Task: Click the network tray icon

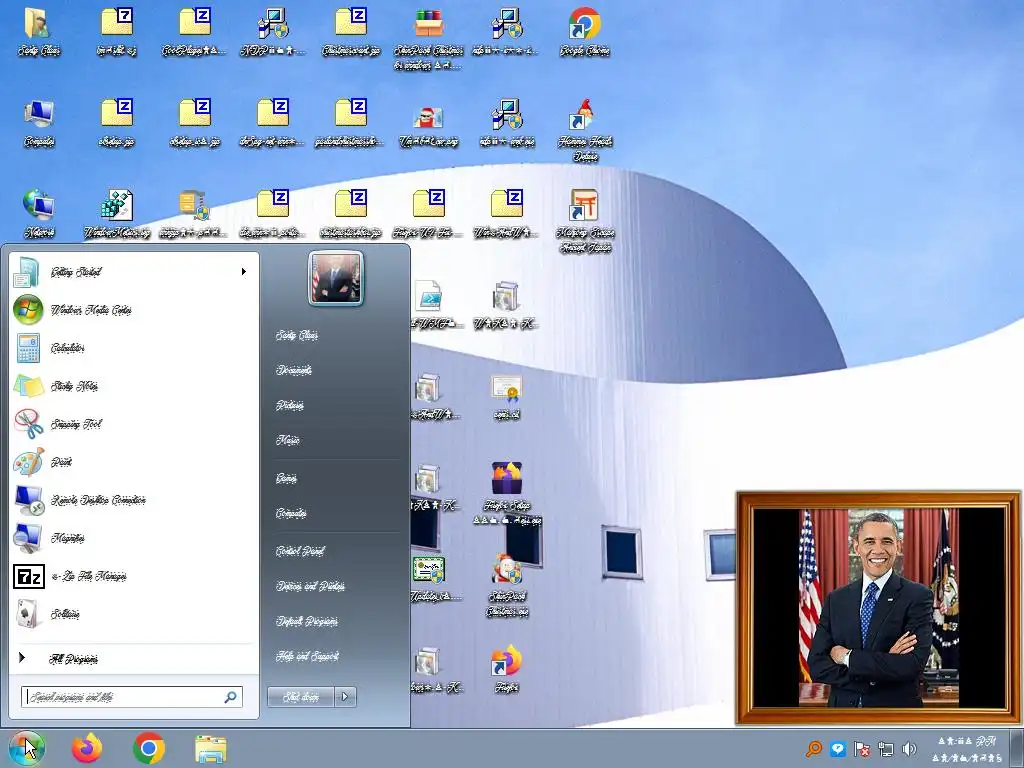Action: 886,748
